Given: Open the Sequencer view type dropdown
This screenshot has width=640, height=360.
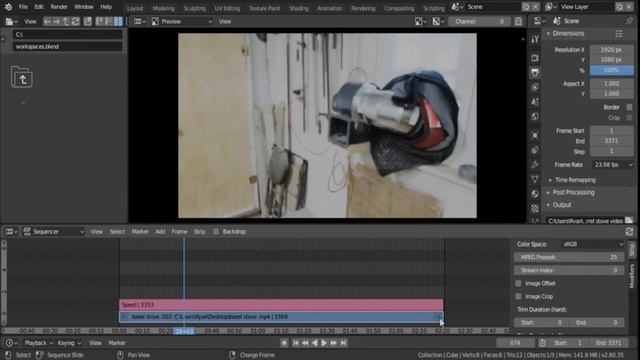Looking at the screenshot, I should (53, 231).
